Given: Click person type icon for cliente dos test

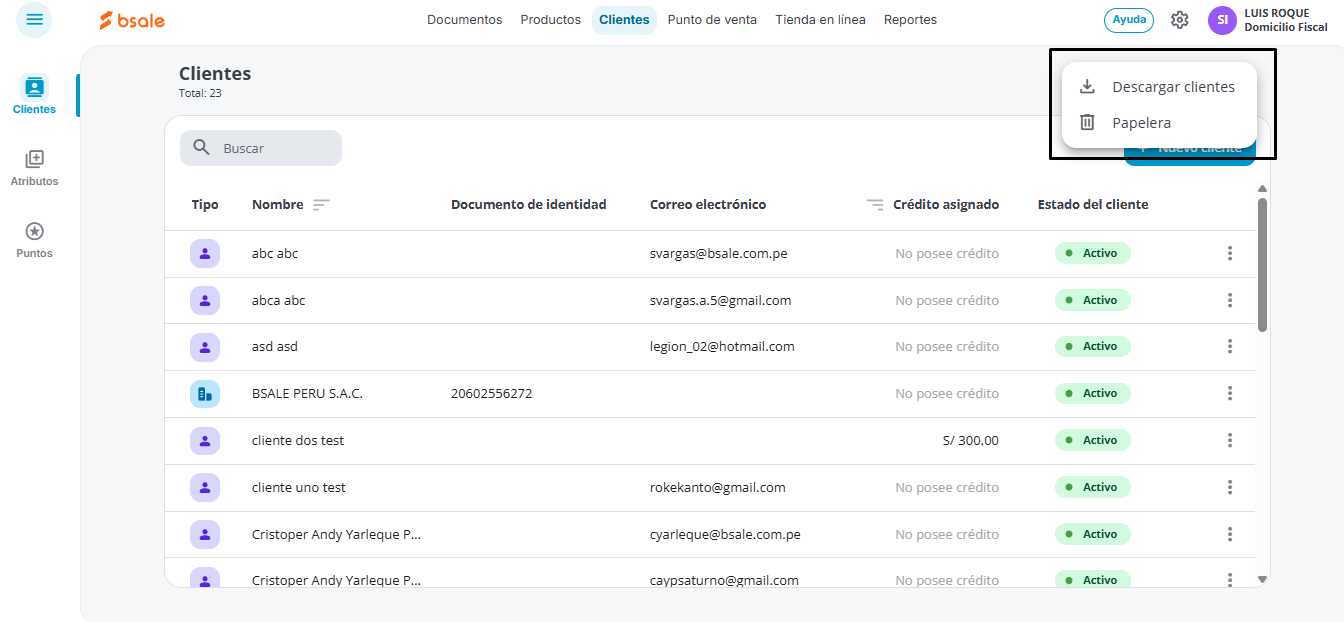Looking at the screenshot, I should pos(205,440).
